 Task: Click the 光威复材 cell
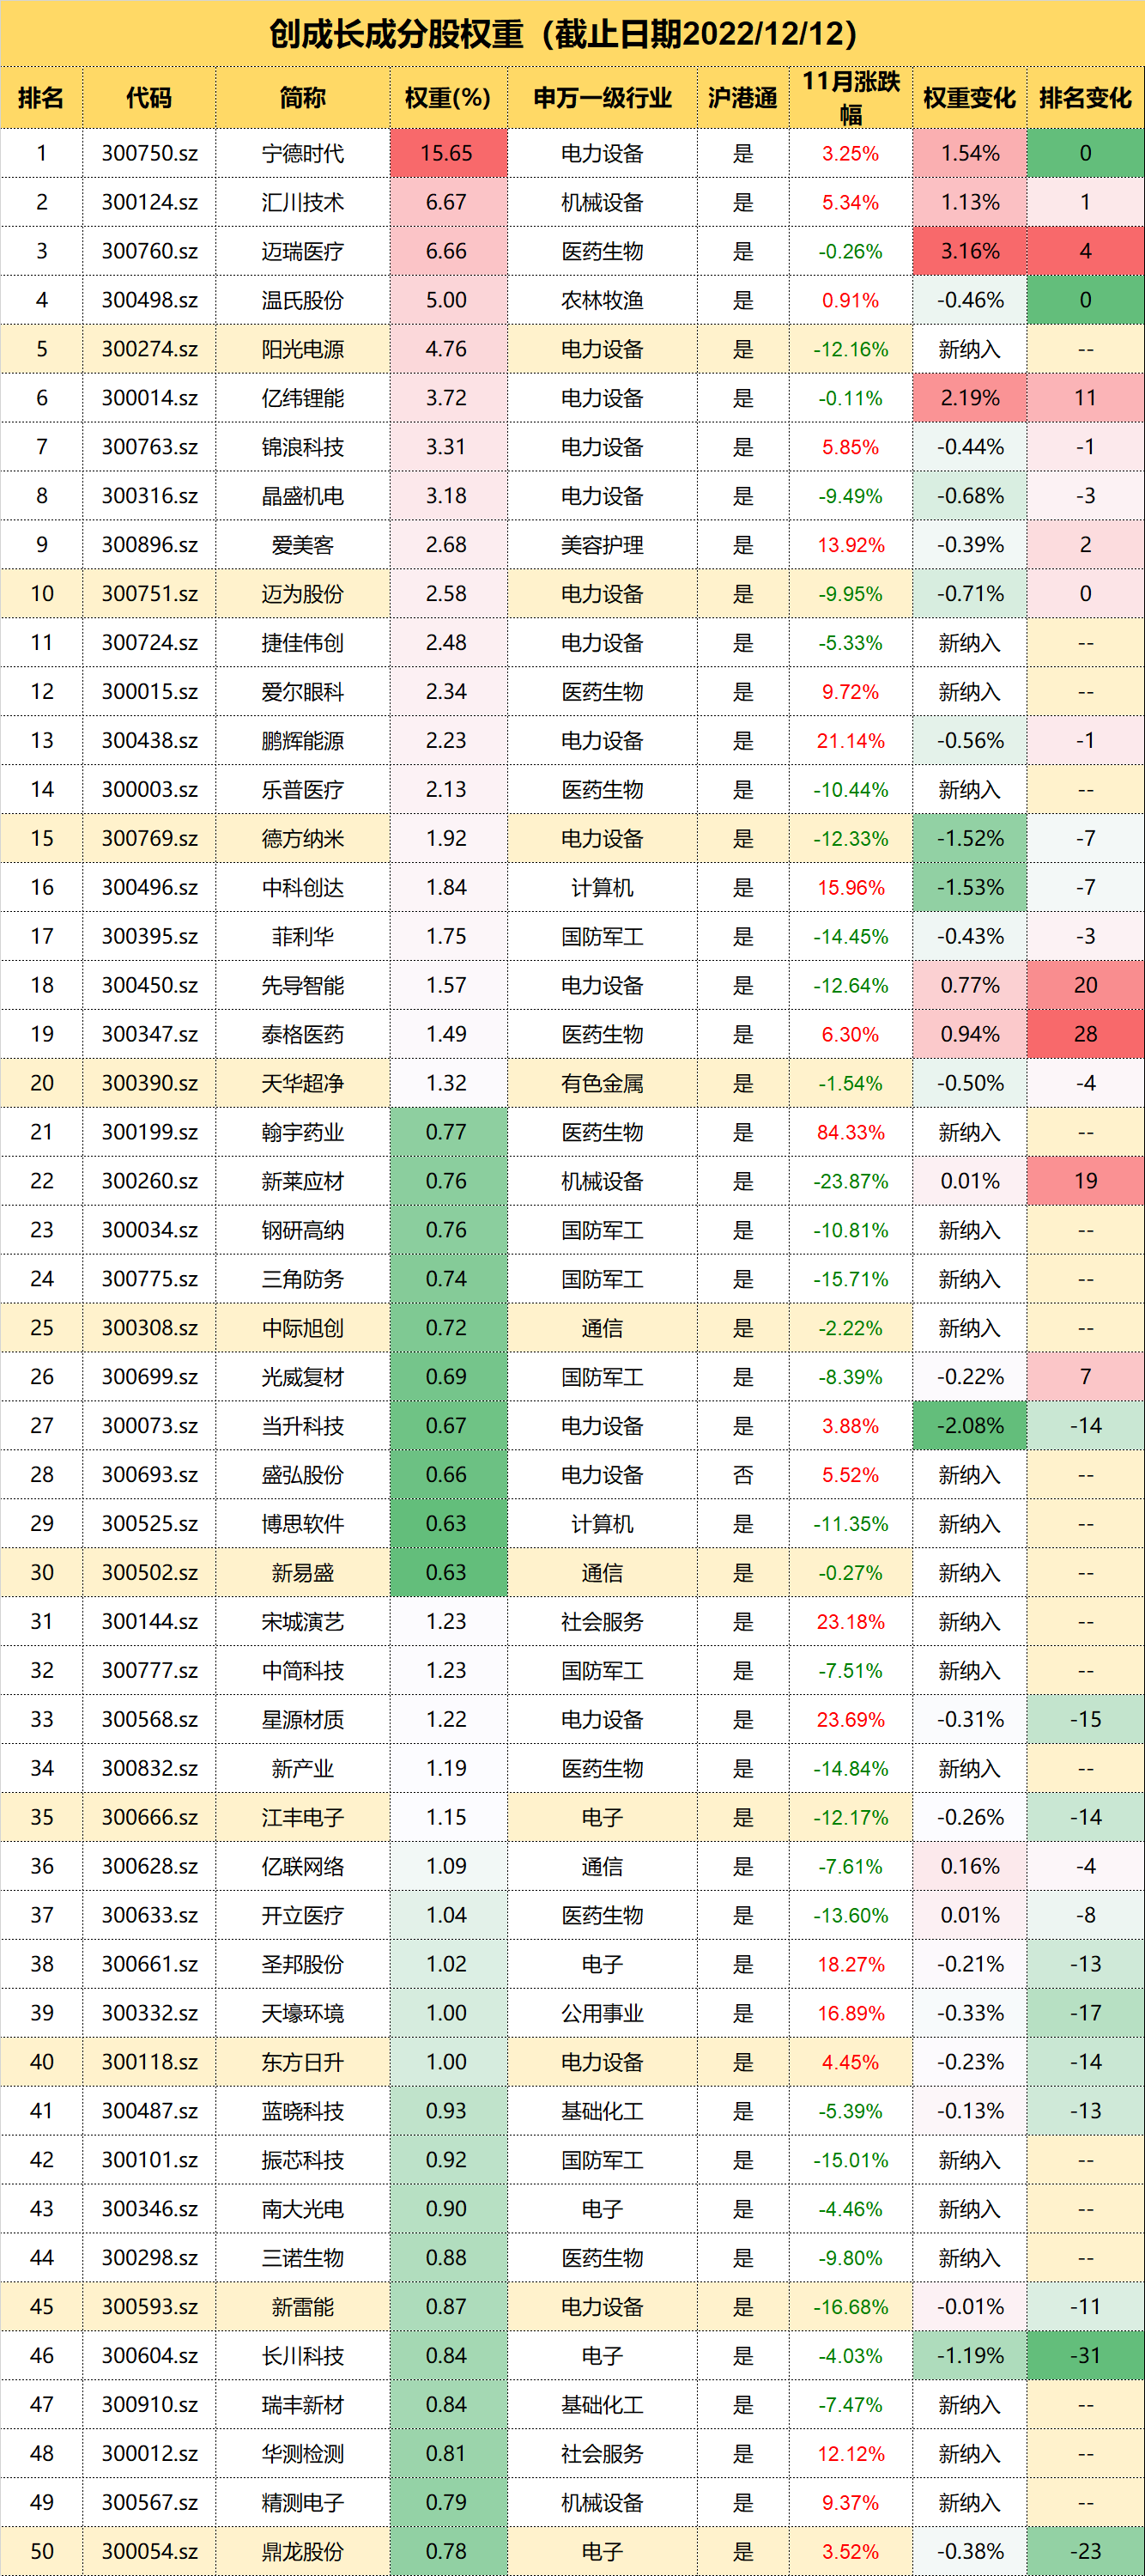(302, 1377)
